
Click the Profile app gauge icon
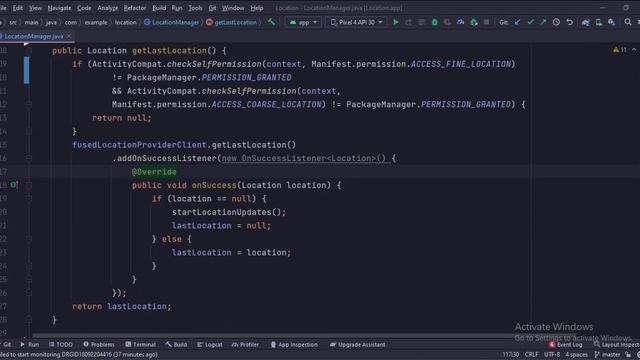pyautogui.click(x=460, y=22)
